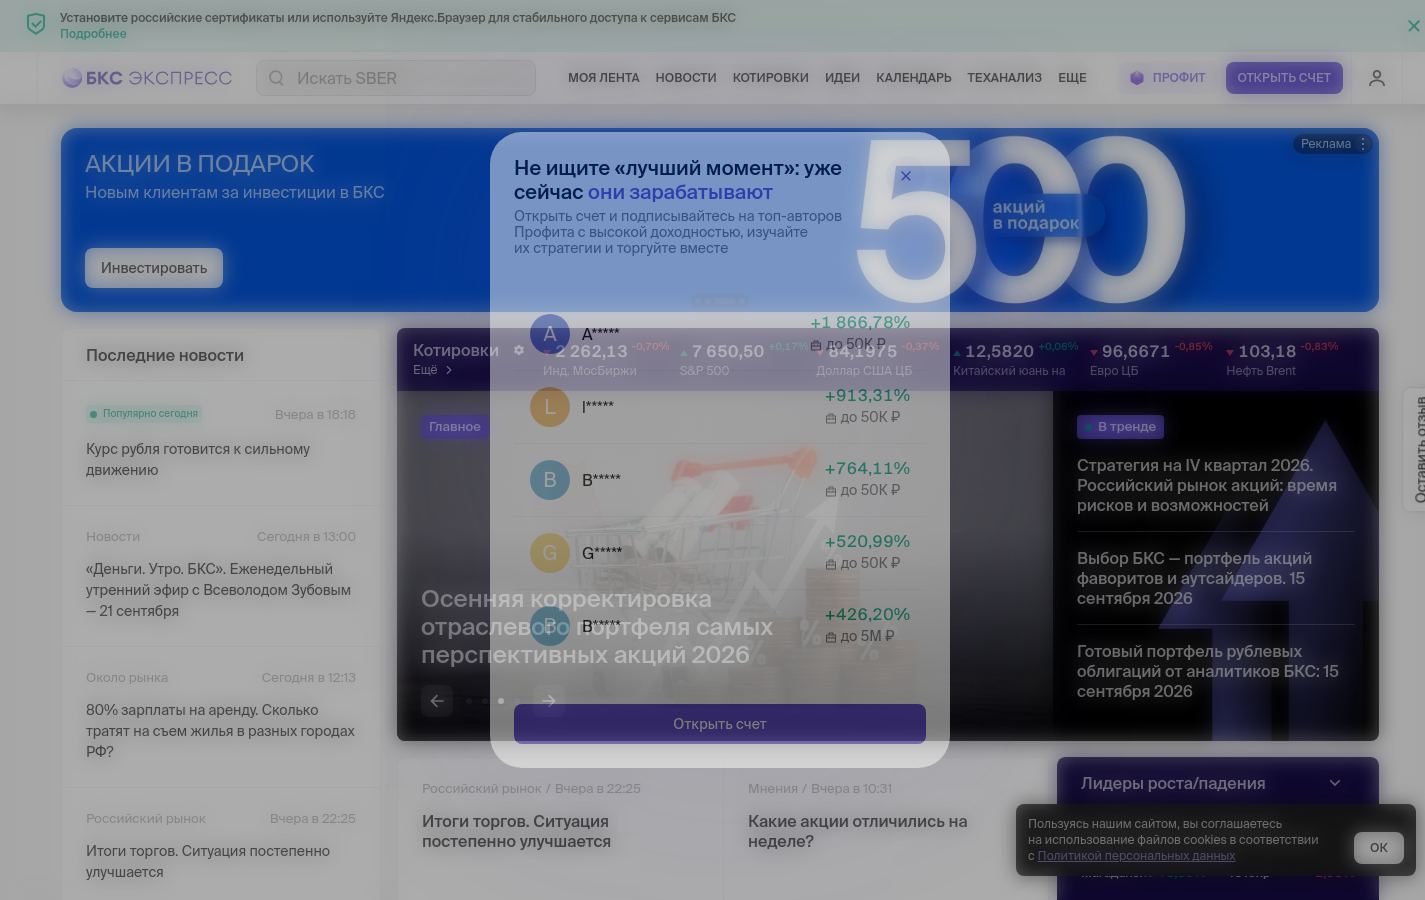Click the BCS Express logo

(x=147, y=78)
